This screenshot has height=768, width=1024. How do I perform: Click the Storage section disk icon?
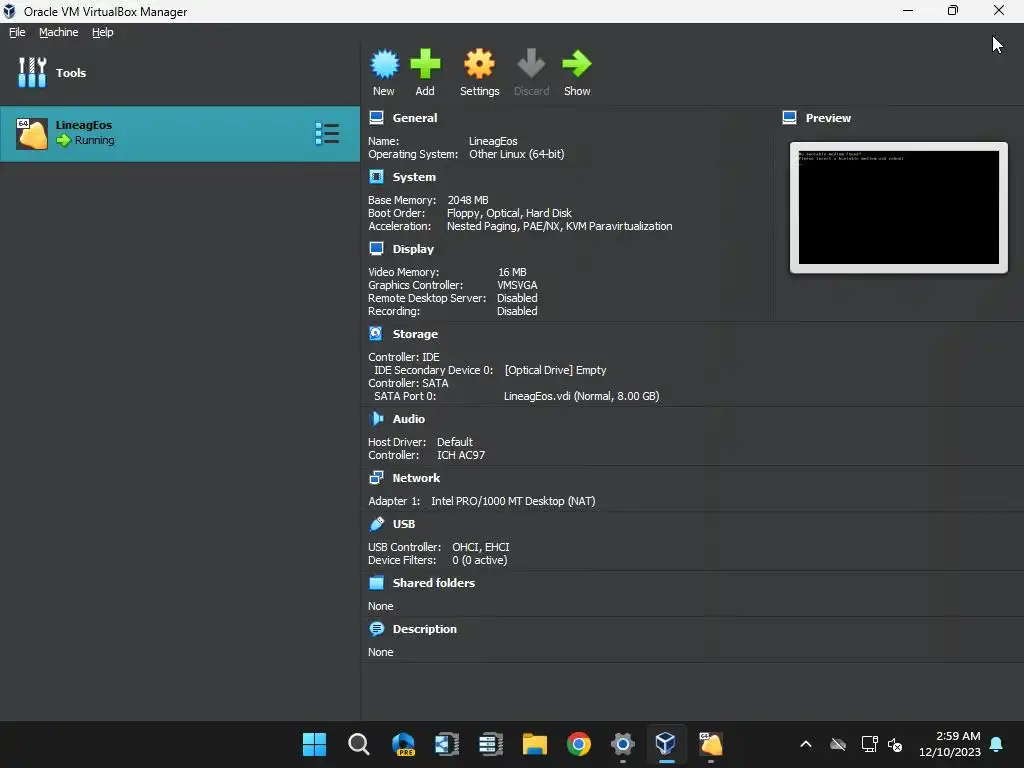(376, 333)
